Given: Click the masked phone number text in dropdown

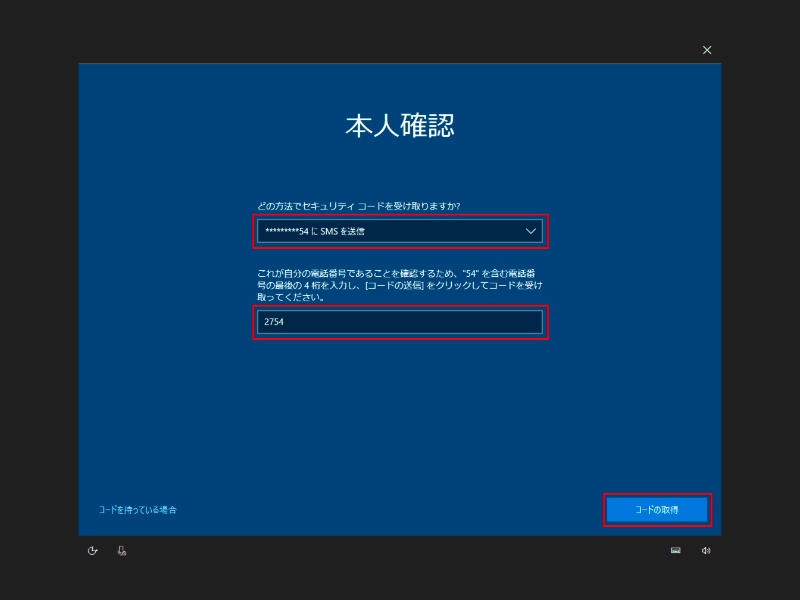Looking at the screenshot, I should point(311,232).
